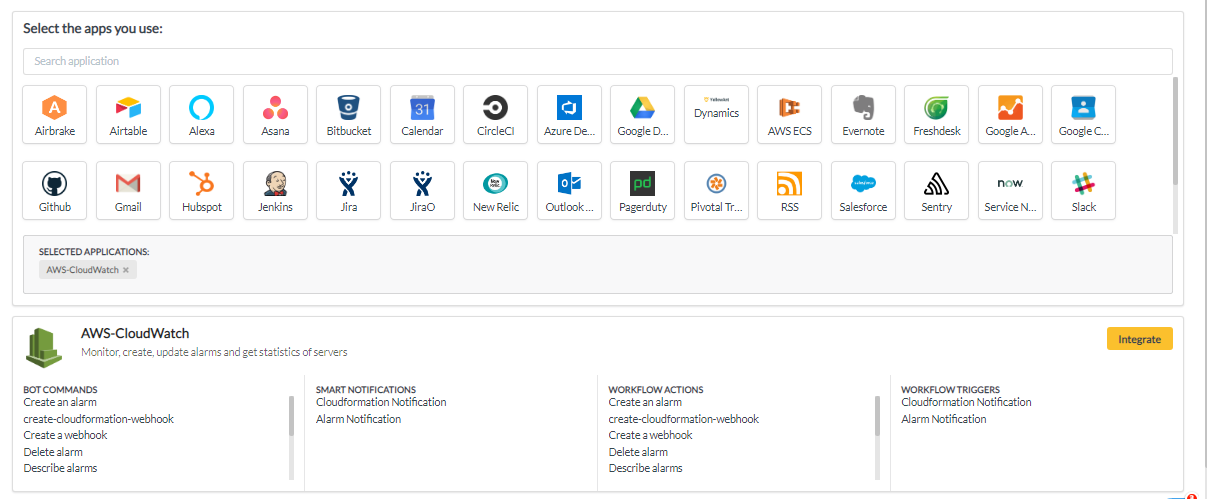Screen dimensions: 1207x499
Task: Choose the Dynamics app tile
Action: click(x=716, y=114)
